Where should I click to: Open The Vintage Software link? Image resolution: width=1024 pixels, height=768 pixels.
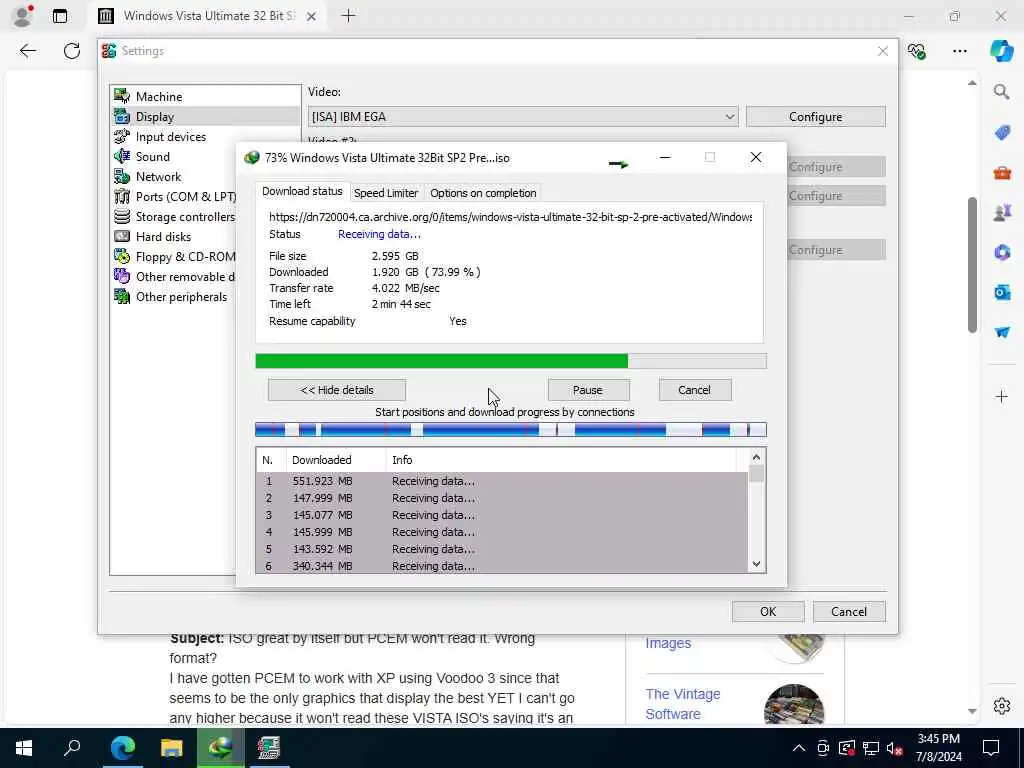[682, 703]
